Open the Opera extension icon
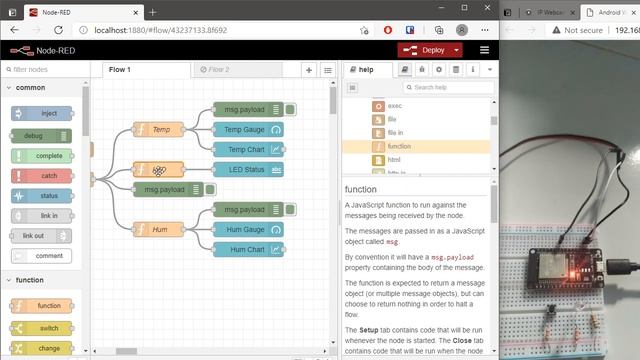Viewport: 640px width, 360px height. tap(388, 30)
